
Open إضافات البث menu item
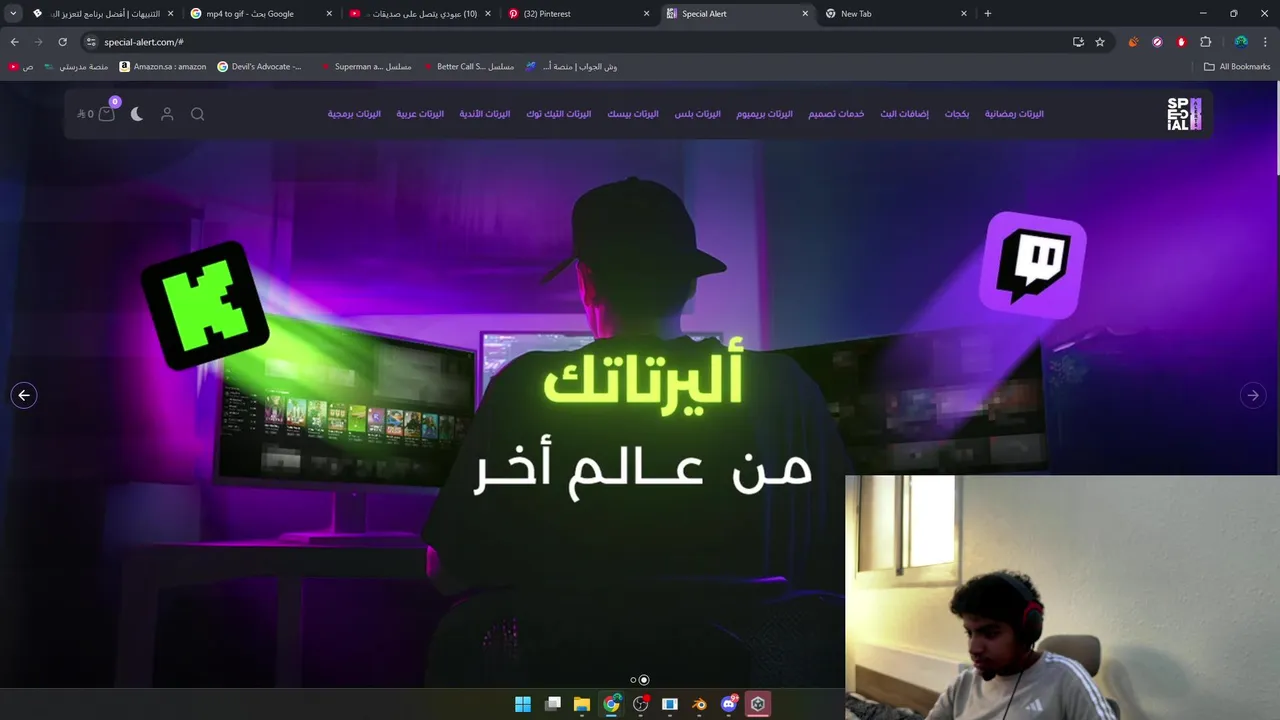pos(904,114)
